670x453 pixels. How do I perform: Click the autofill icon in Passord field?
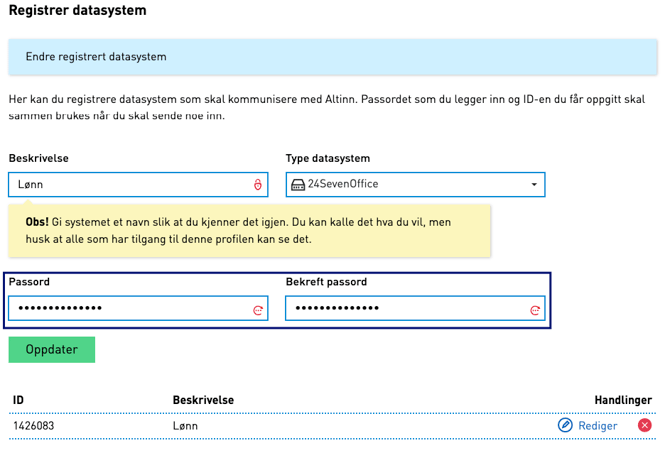pyautogui.click(x=257, y=310)
